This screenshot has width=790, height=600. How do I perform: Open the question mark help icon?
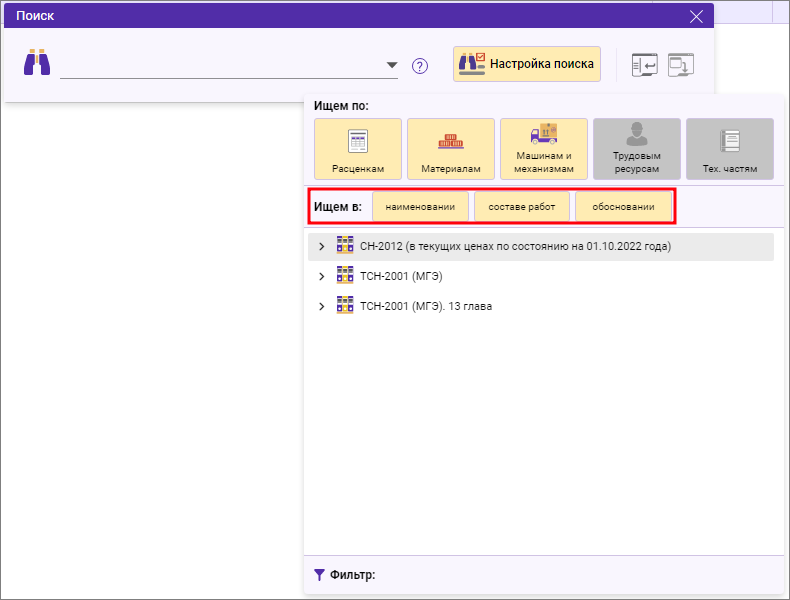pyautogui.click(x=420, y=66)
